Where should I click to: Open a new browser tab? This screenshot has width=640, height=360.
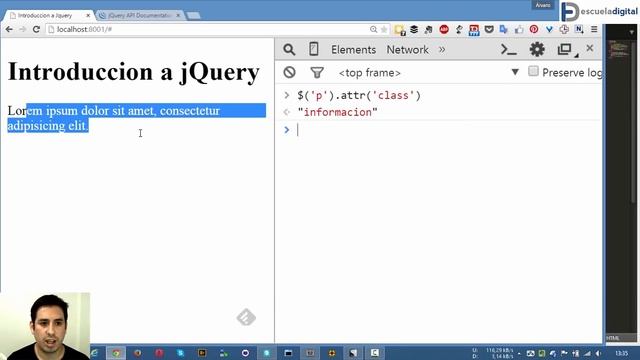click(x=193, y=16)
